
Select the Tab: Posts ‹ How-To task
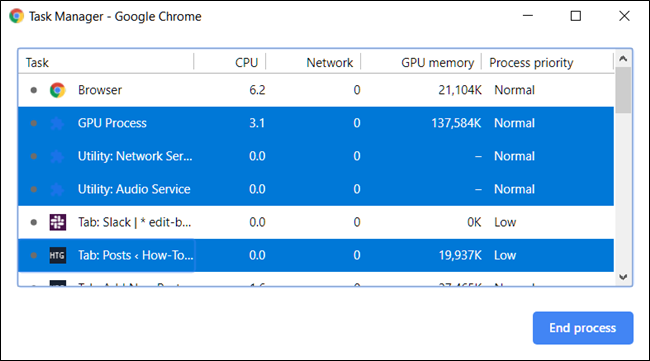click(136, 255)
